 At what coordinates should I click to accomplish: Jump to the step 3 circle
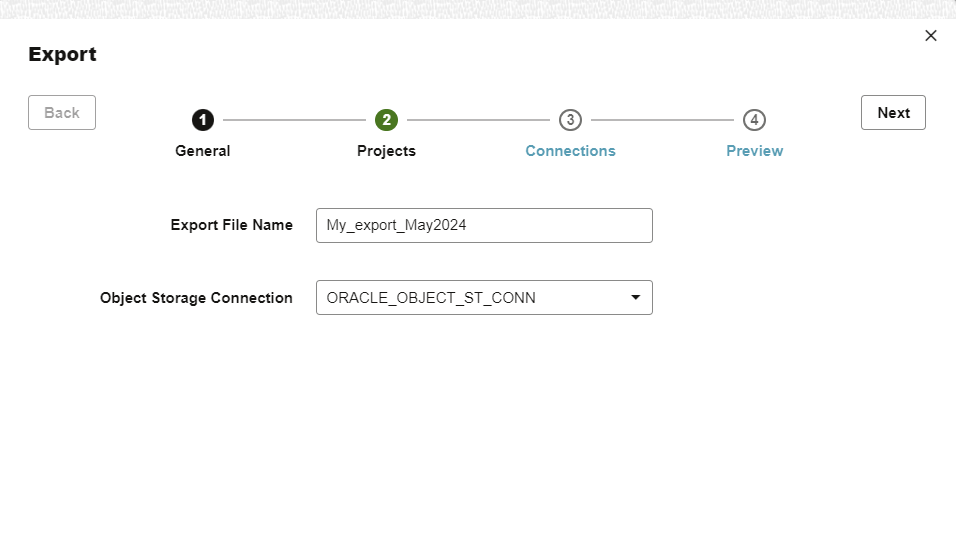click(x=570, y=120)
